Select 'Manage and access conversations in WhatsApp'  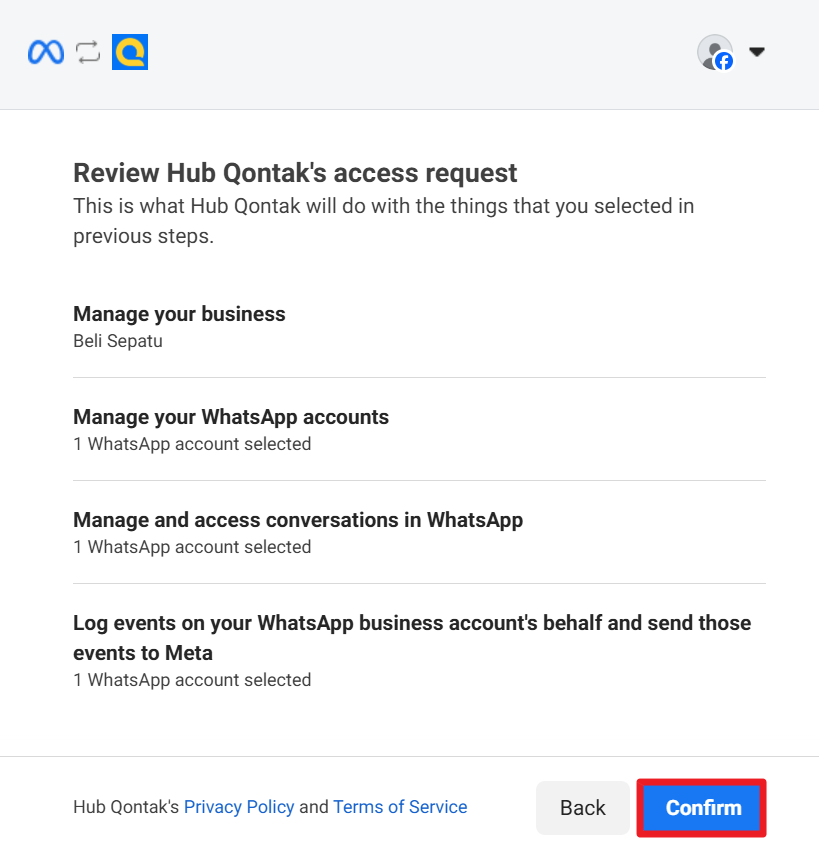click(x=298, y=520)
